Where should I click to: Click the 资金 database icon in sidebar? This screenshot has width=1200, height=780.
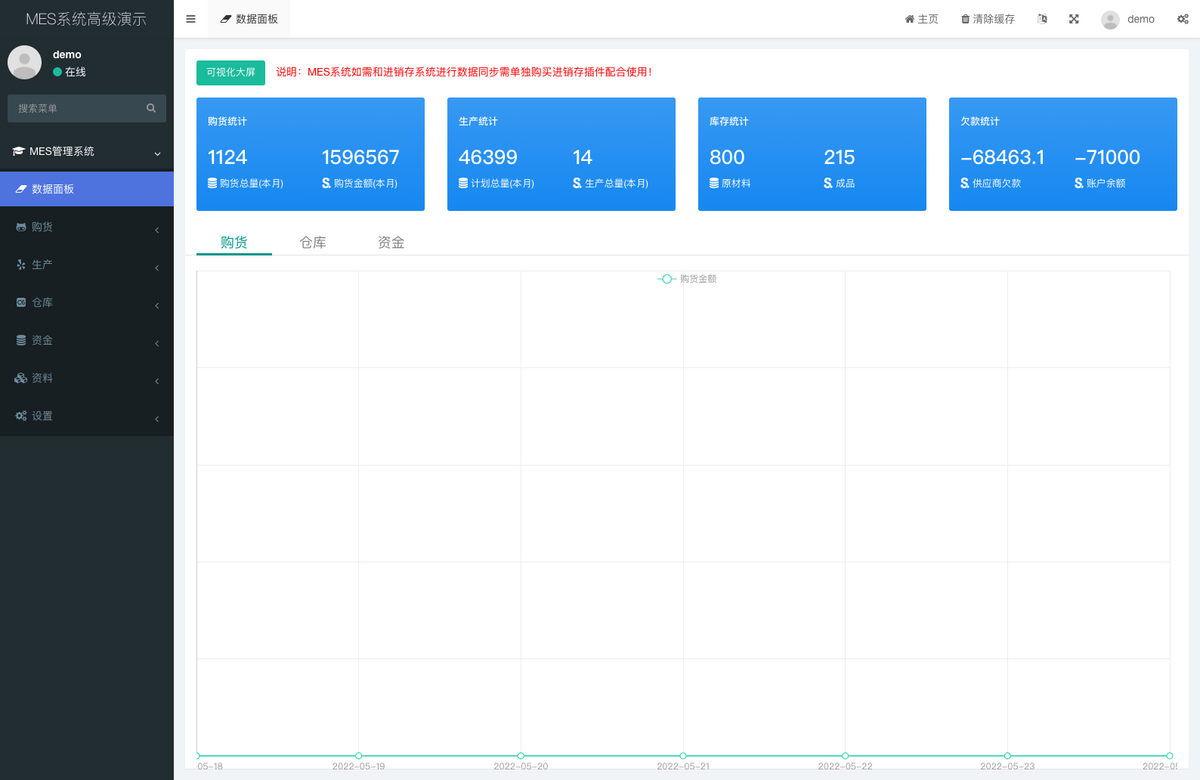click(21, 341)
